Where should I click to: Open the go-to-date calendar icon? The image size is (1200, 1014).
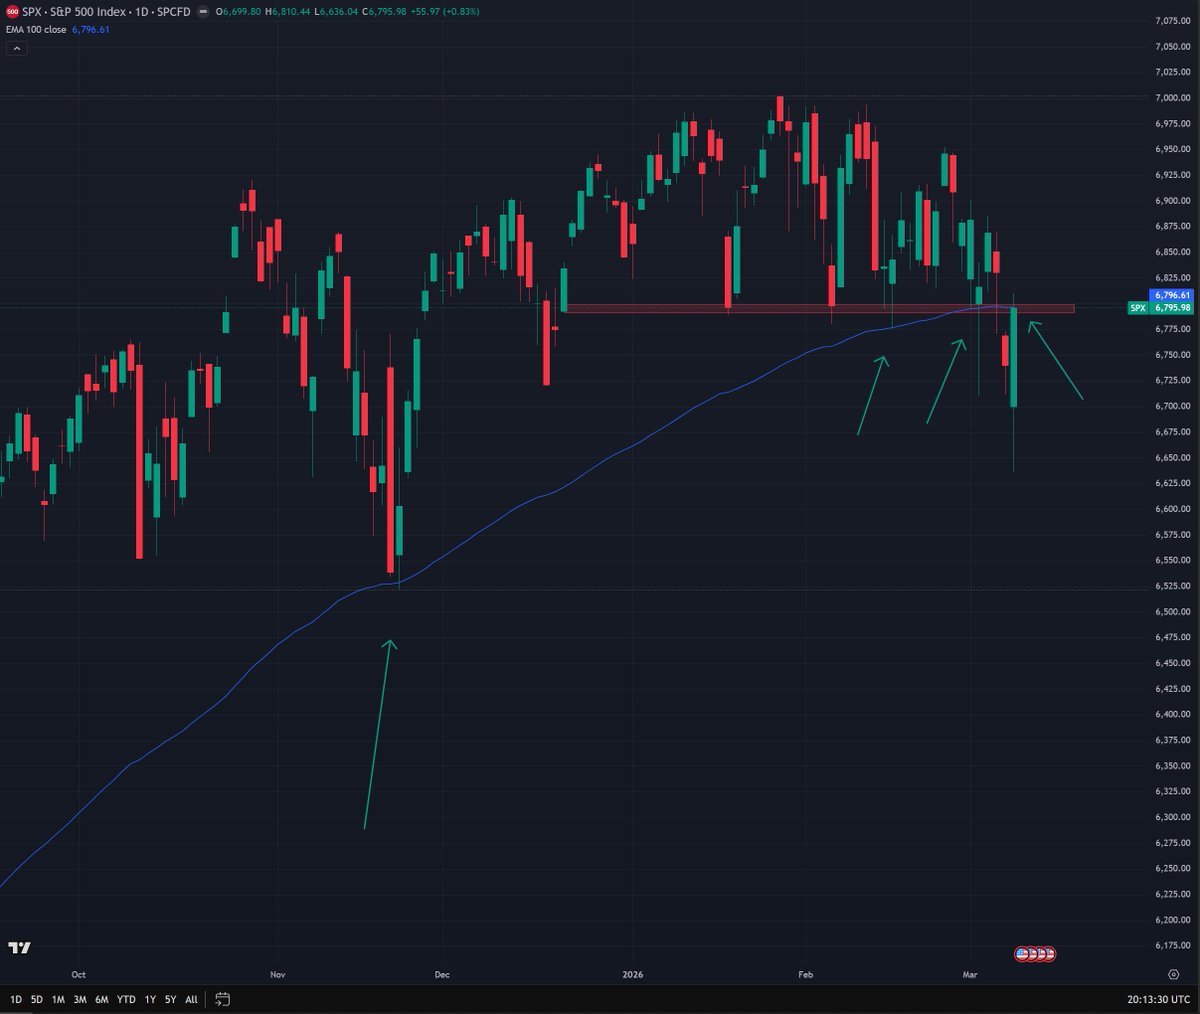223,999
